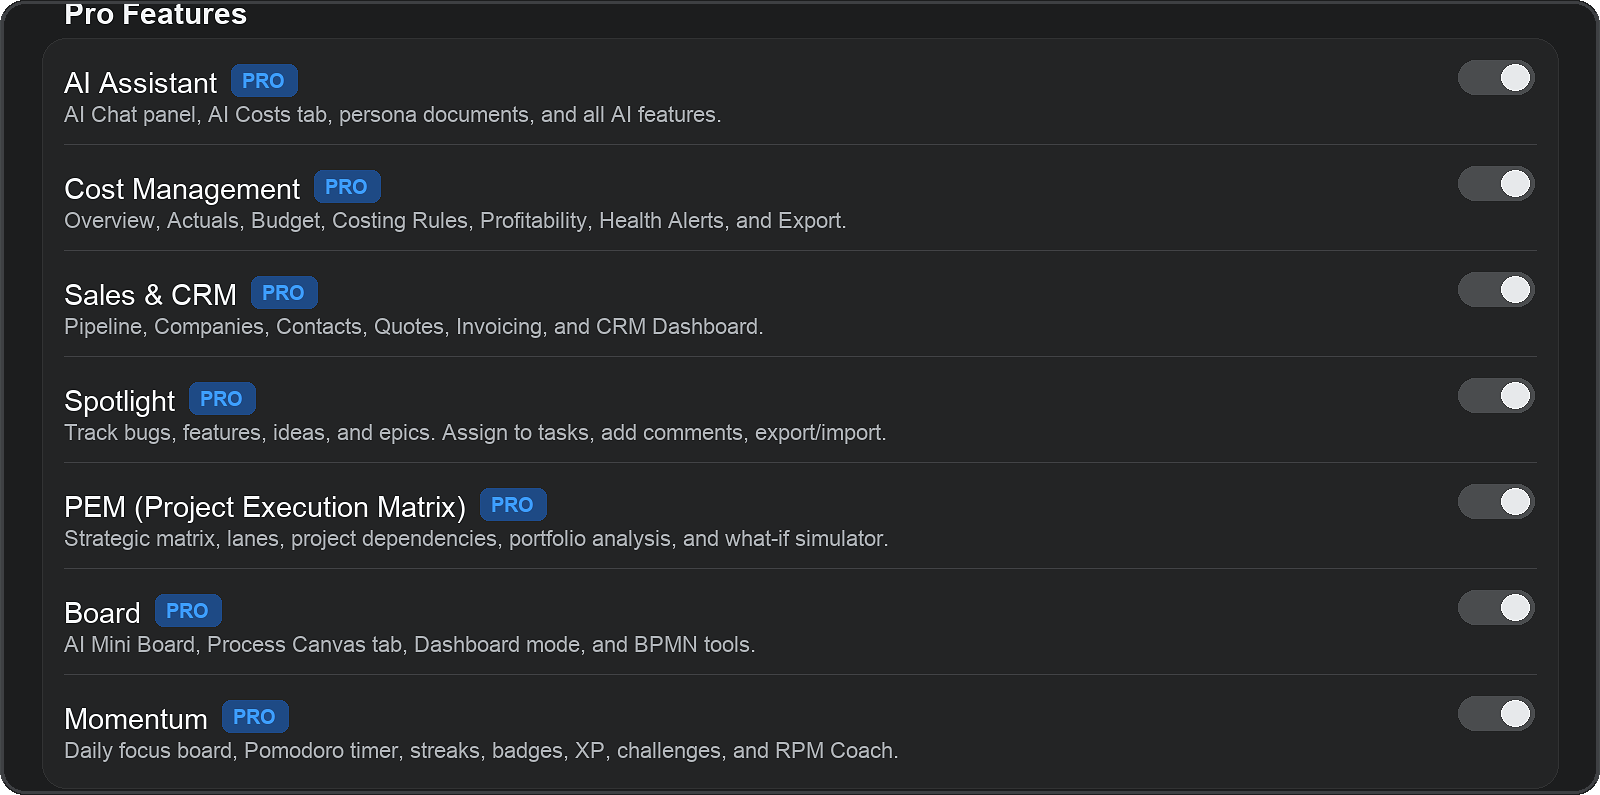
Task: Click the "Pro Features" section heading
Action: click(x=155, y=14)
